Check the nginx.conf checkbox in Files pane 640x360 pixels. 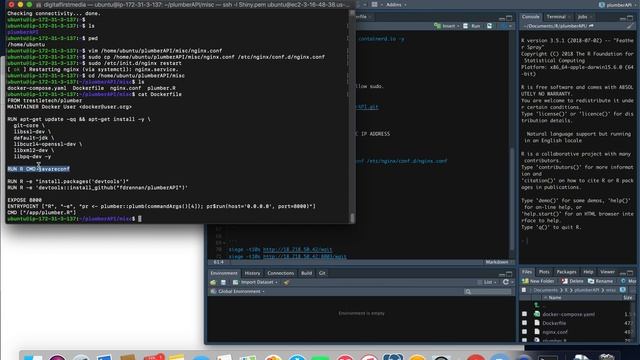coord(524,332)
